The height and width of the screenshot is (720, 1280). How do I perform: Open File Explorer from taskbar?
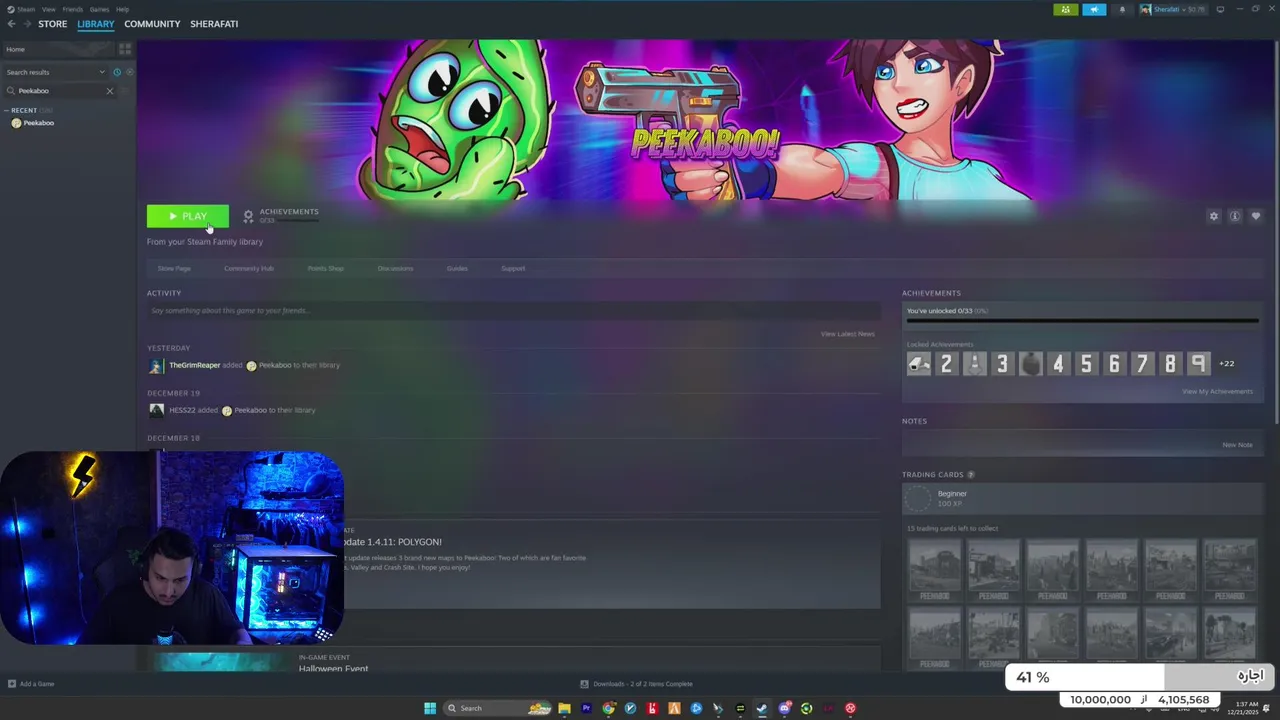[x=564, y=708]
